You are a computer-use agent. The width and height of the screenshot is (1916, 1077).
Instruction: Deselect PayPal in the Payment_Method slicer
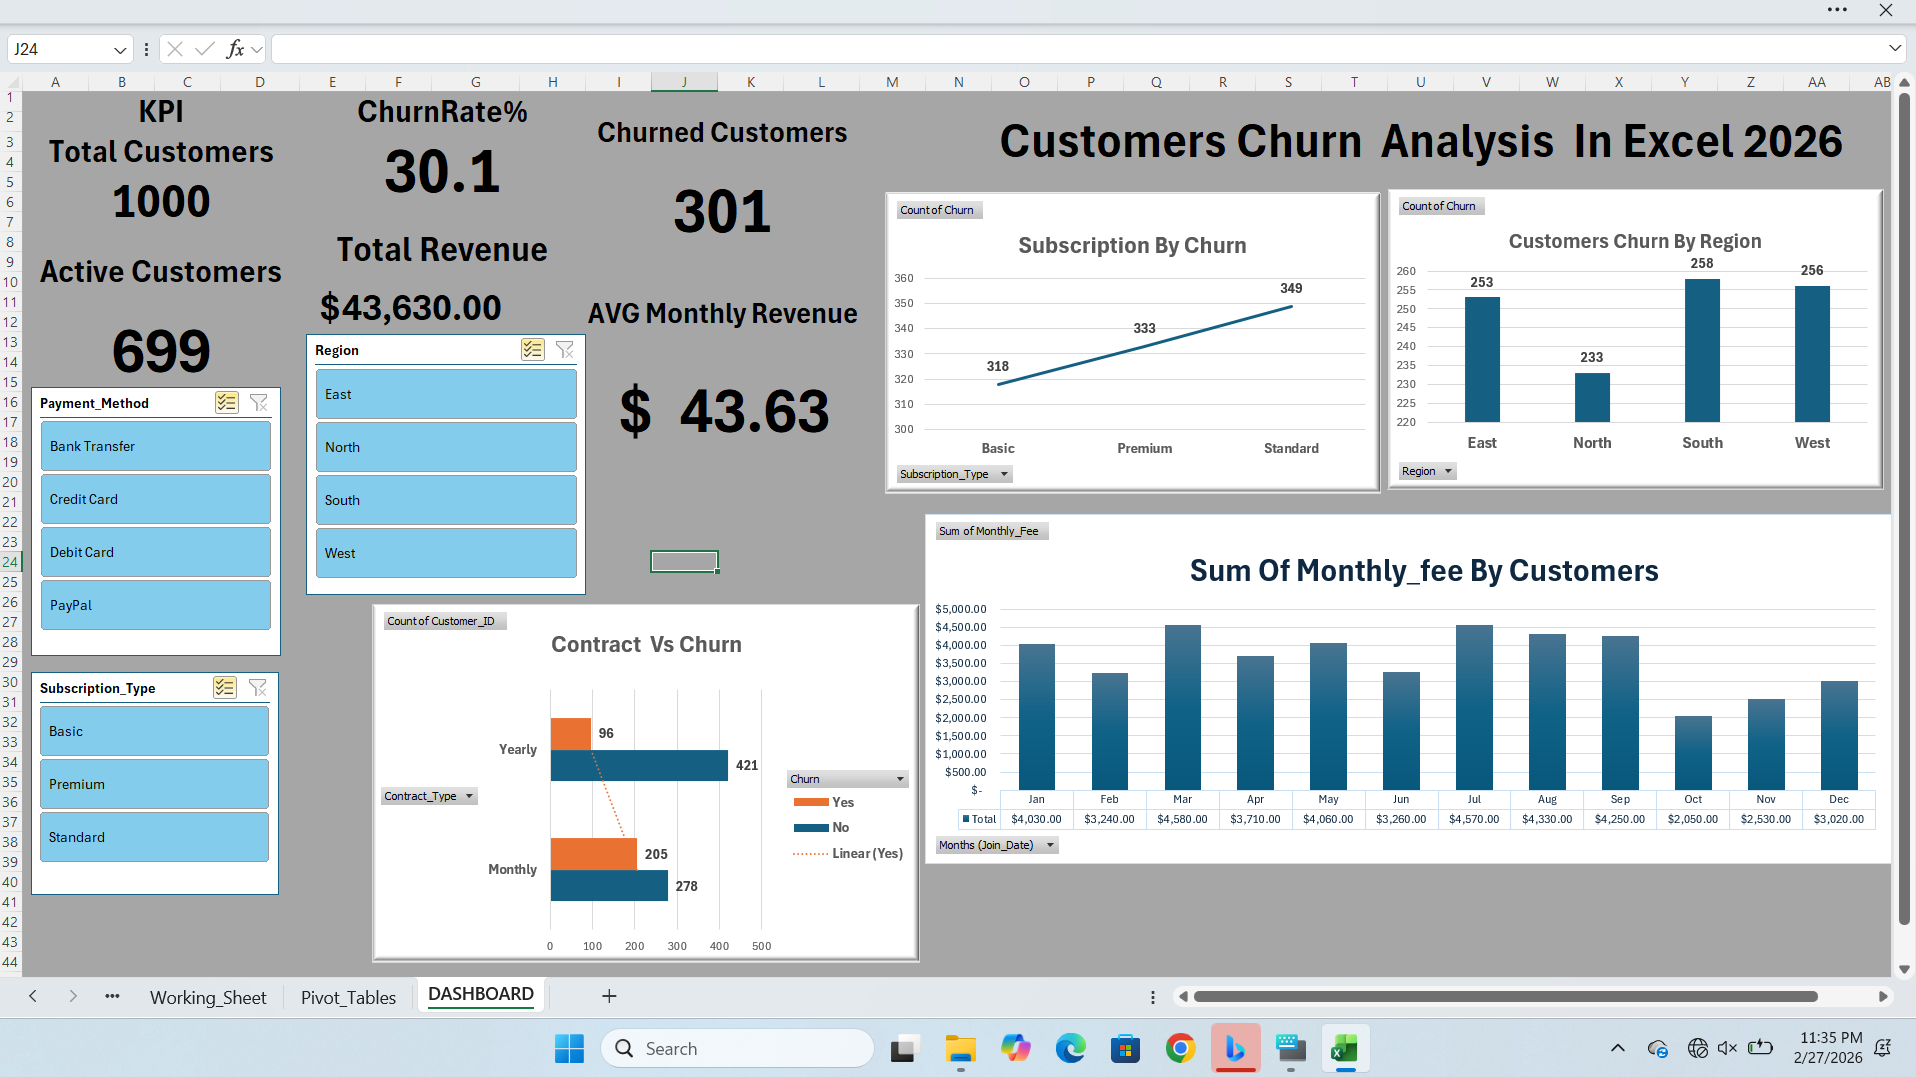[x=155, y=605]
